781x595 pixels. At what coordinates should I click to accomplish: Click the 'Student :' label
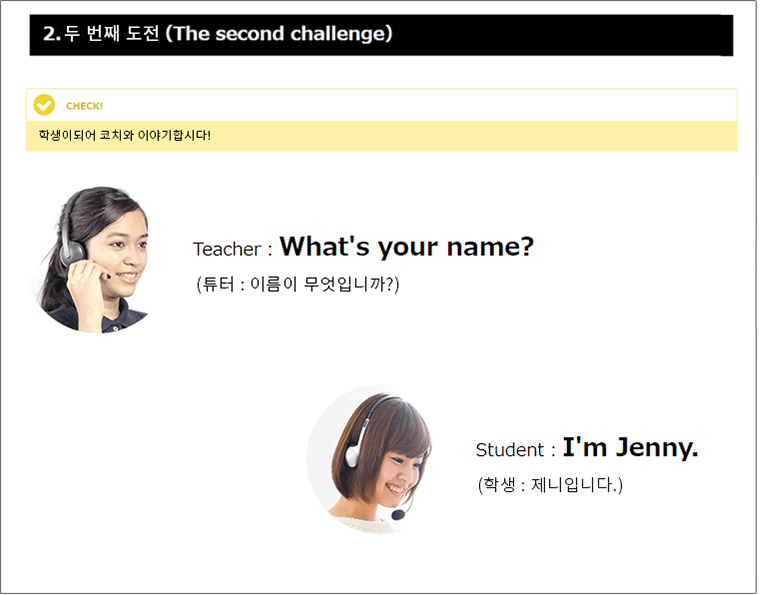[x=516, y=450]
